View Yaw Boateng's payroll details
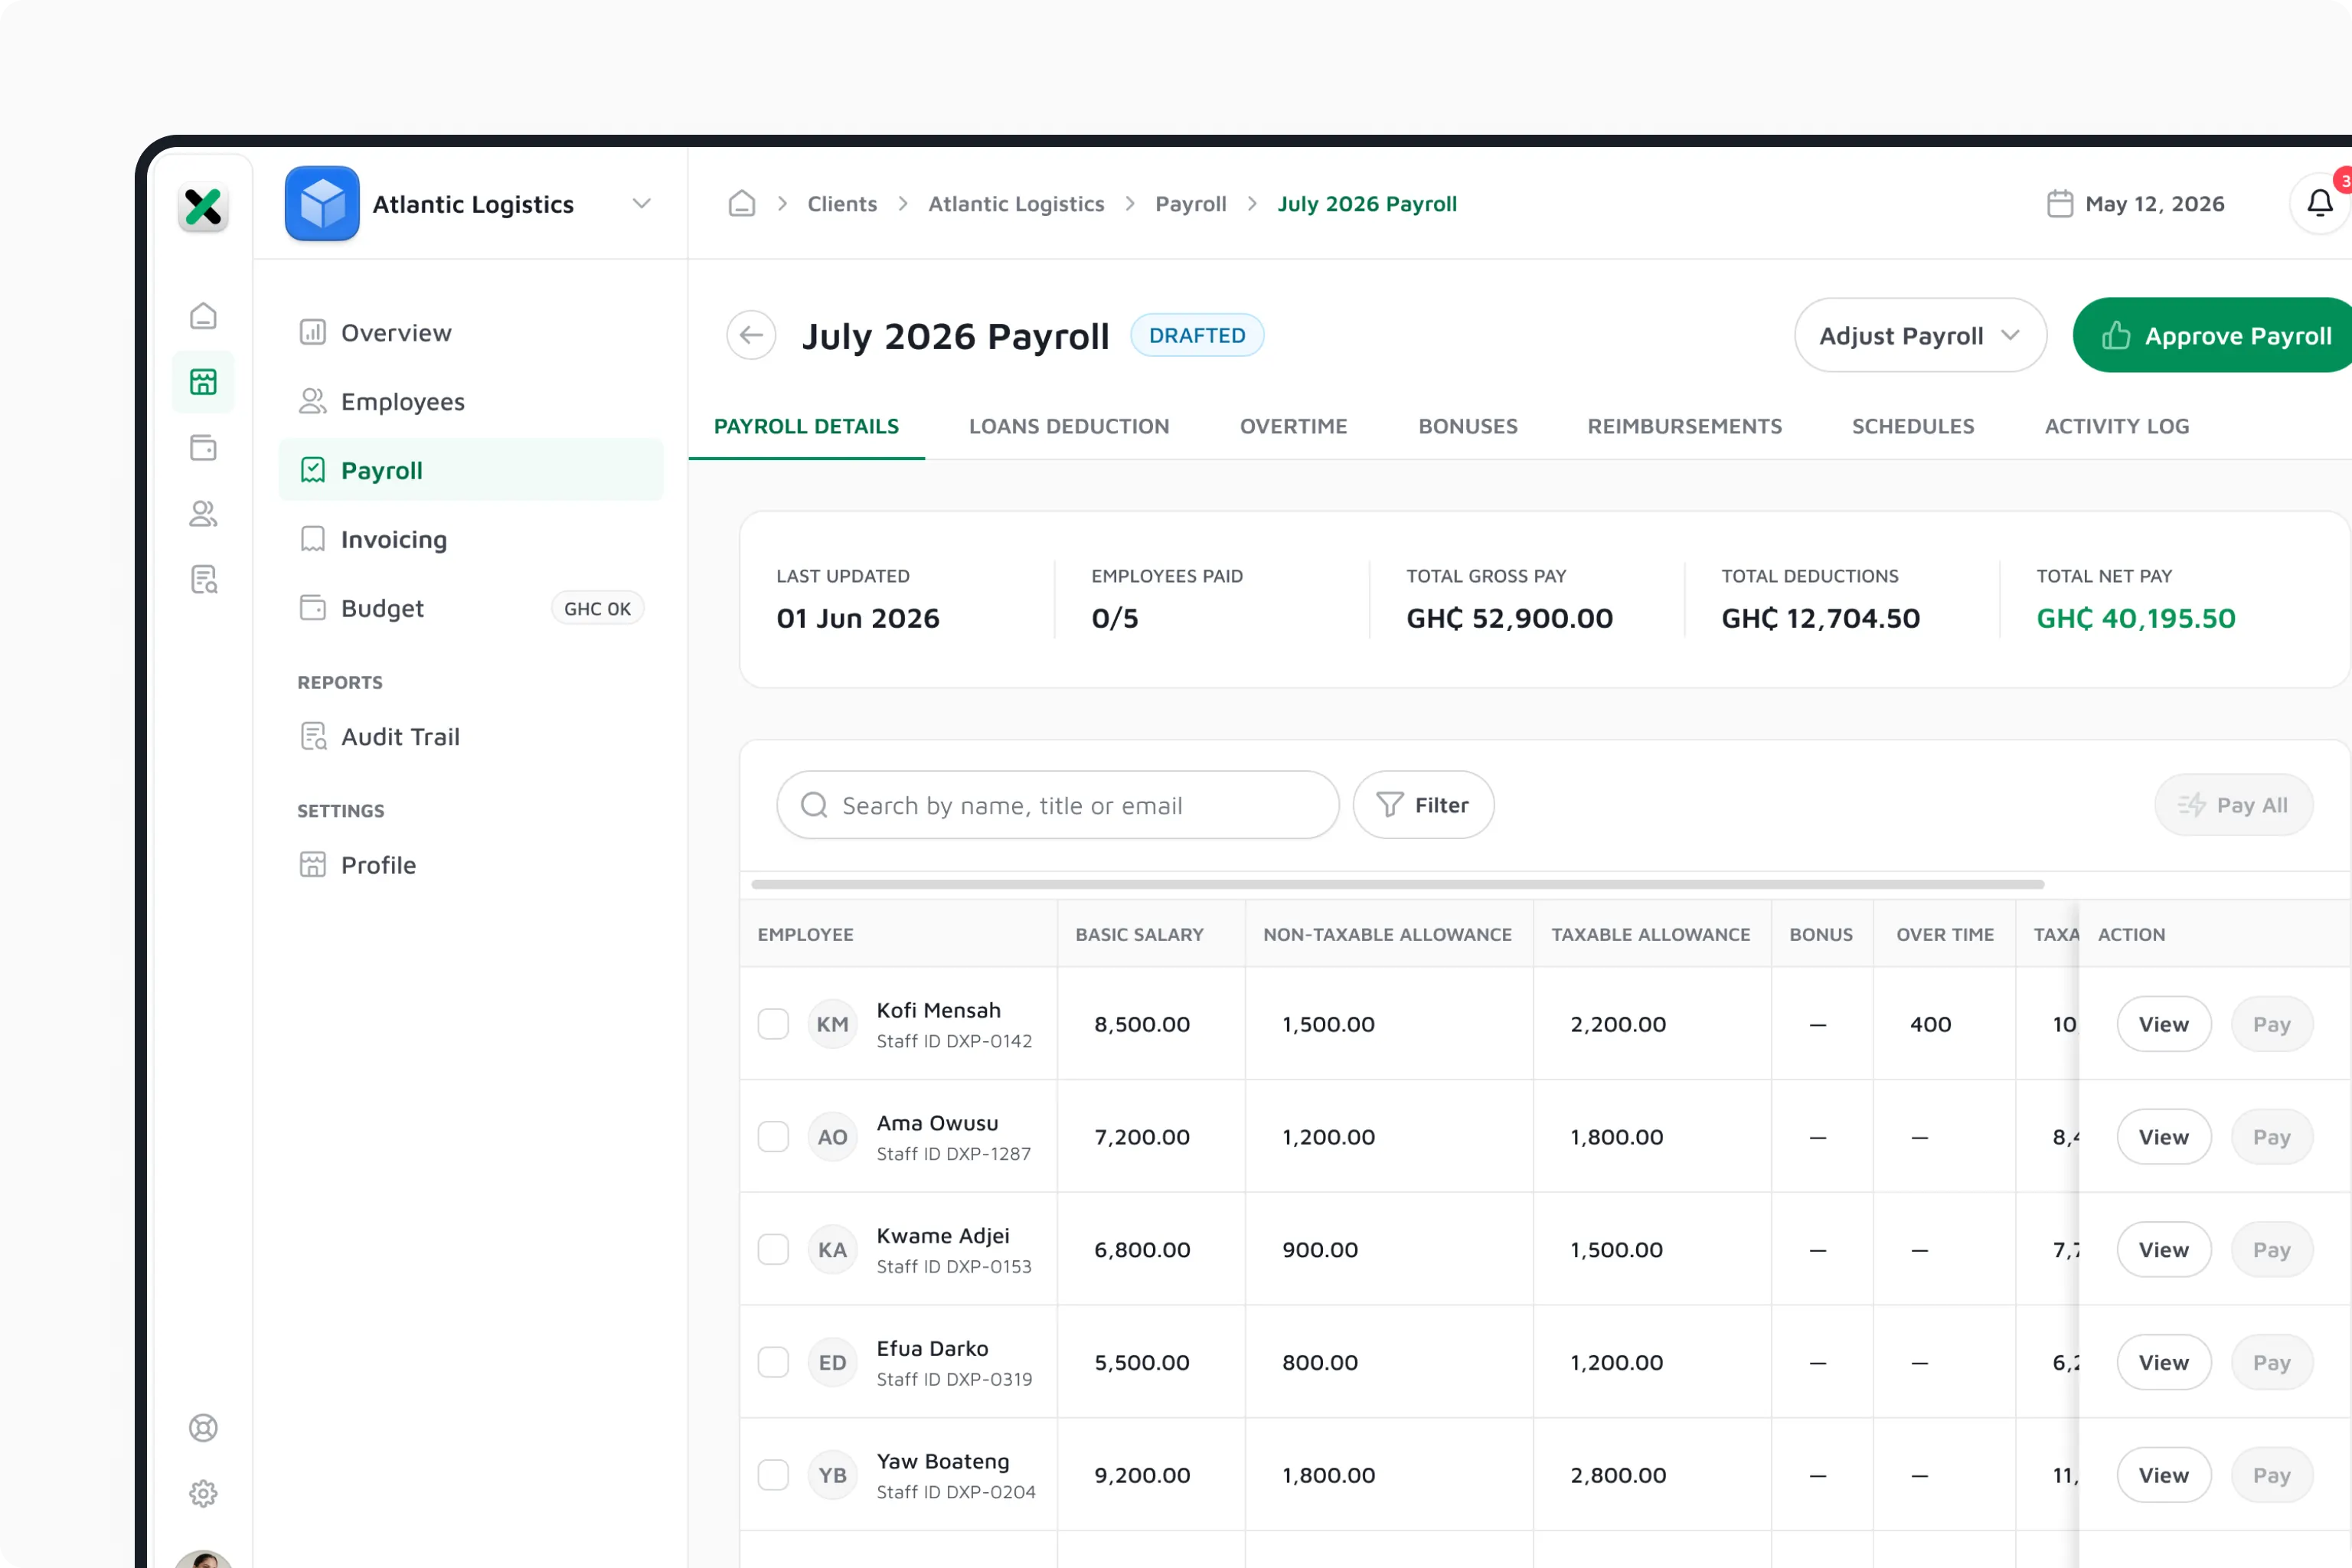This screenshot has height=1568, width=2352. (x=2163, y=1475)
